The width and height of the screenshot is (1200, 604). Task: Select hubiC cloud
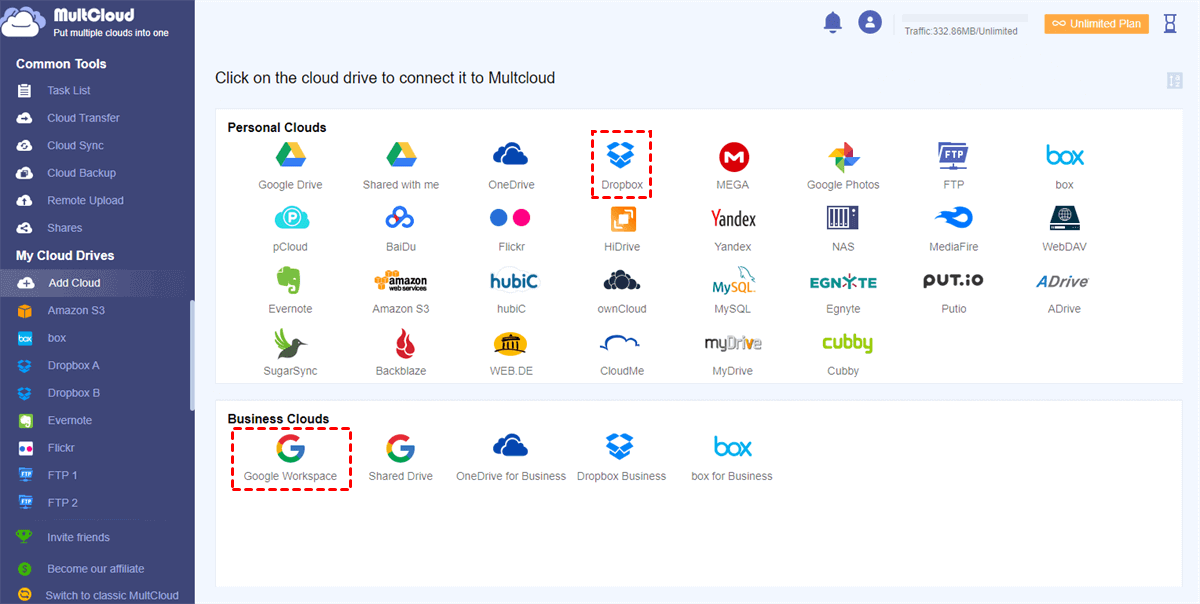click(x=511, y=290)
